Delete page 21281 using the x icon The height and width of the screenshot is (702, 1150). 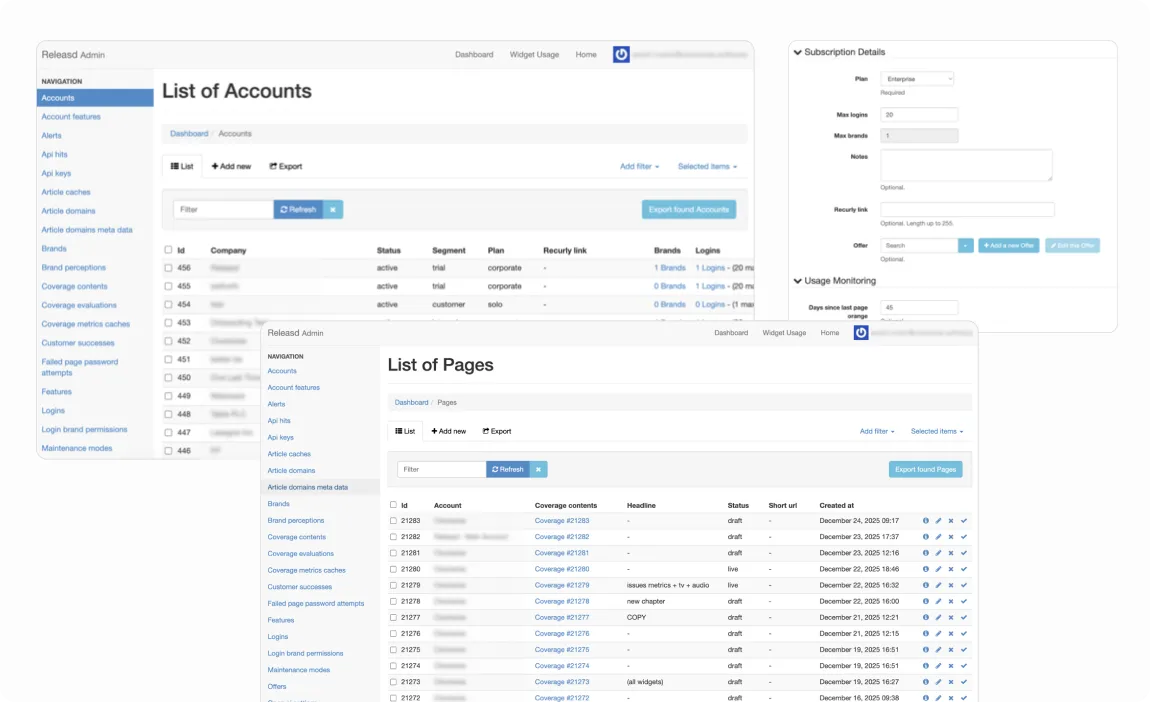pyautogui.click(x=952, y=553)
